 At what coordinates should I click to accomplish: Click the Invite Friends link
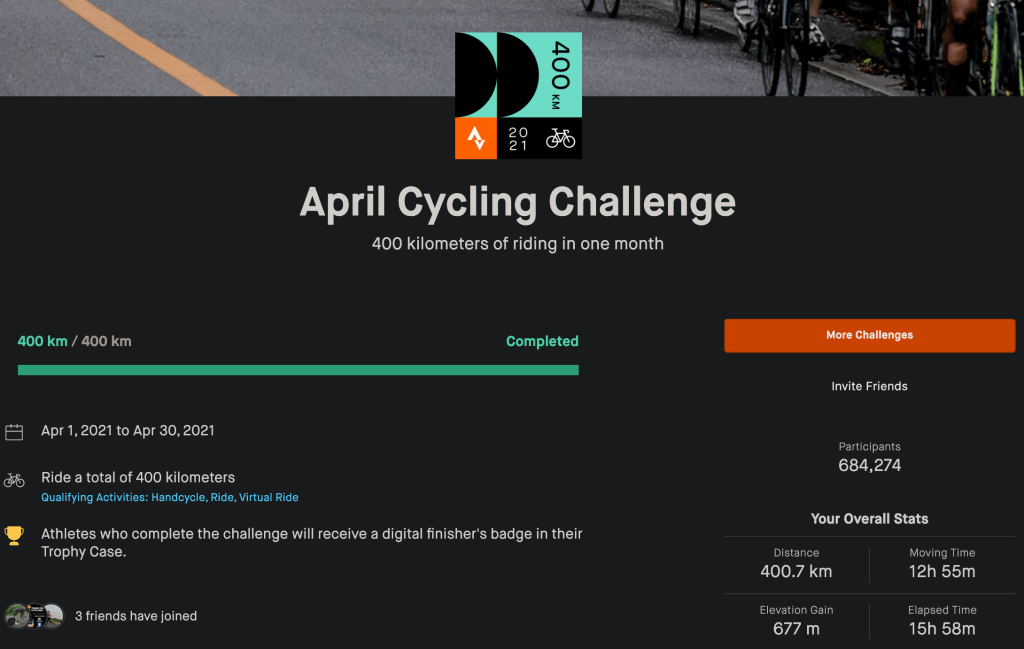869,386
